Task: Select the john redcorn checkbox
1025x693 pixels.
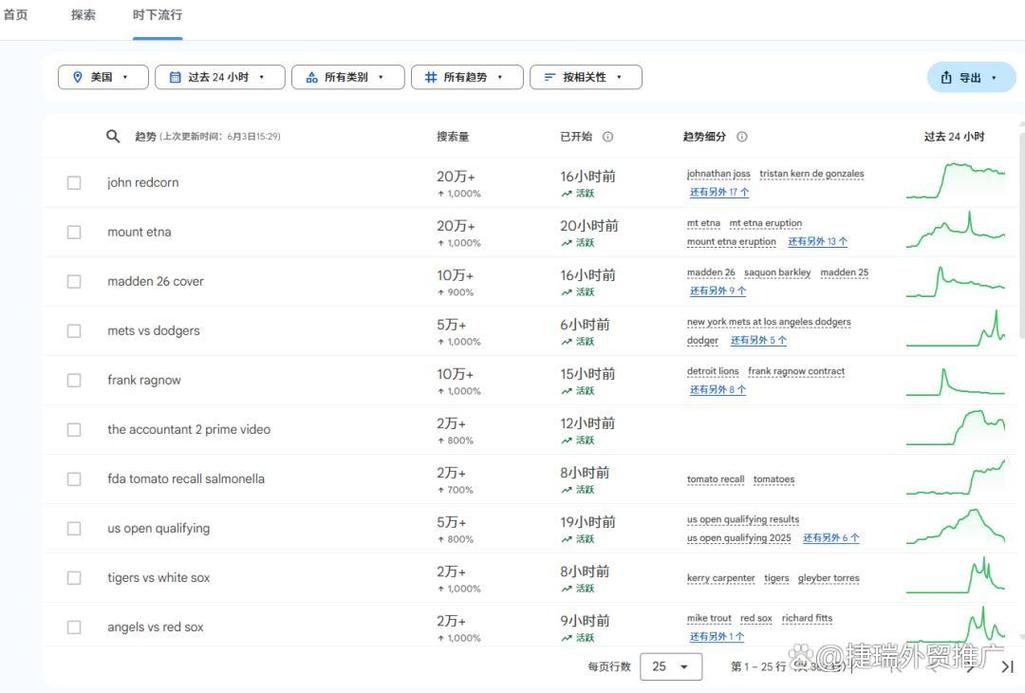Action: click(74, 182)
